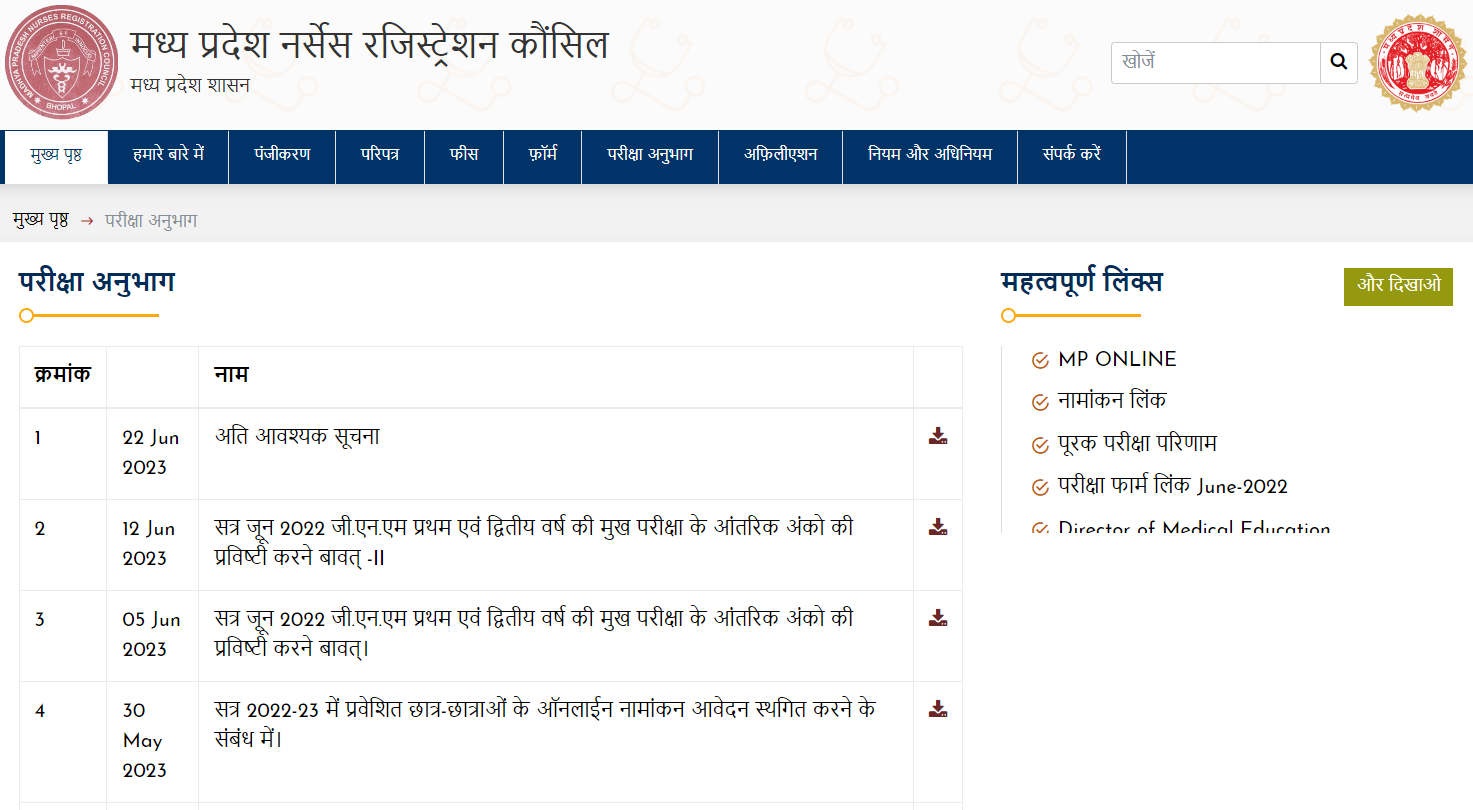Open the नियम और अधिनियम menu
Viewport: 1473px width, 810px height.
(x=930, y=155)
